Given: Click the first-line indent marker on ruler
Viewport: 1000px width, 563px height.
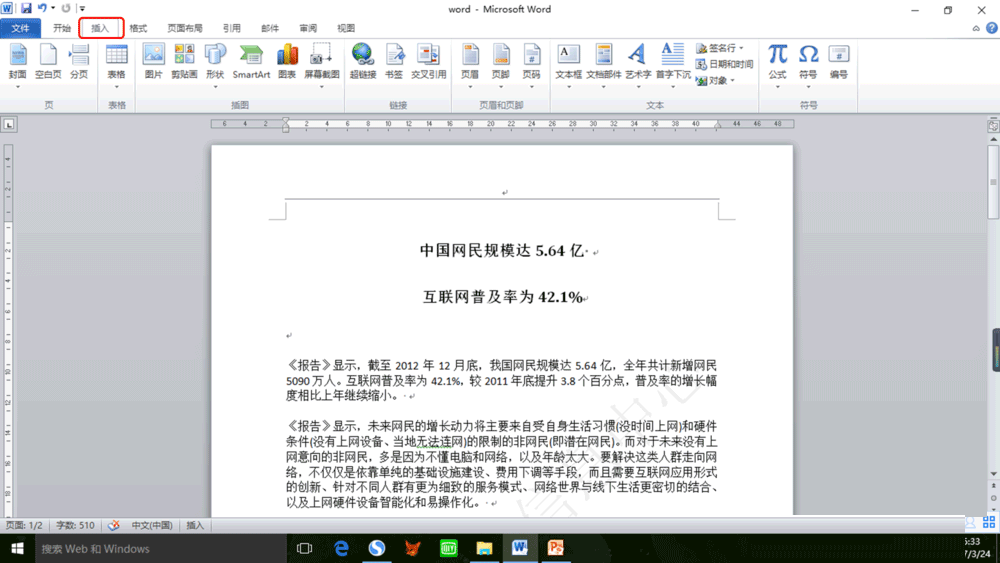Looking at the screenshot, I should point(286,120).
